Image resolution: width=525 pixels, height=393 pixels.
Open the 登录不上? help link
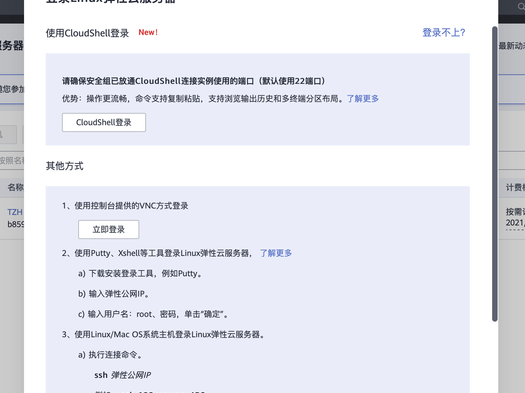point(444,32)
